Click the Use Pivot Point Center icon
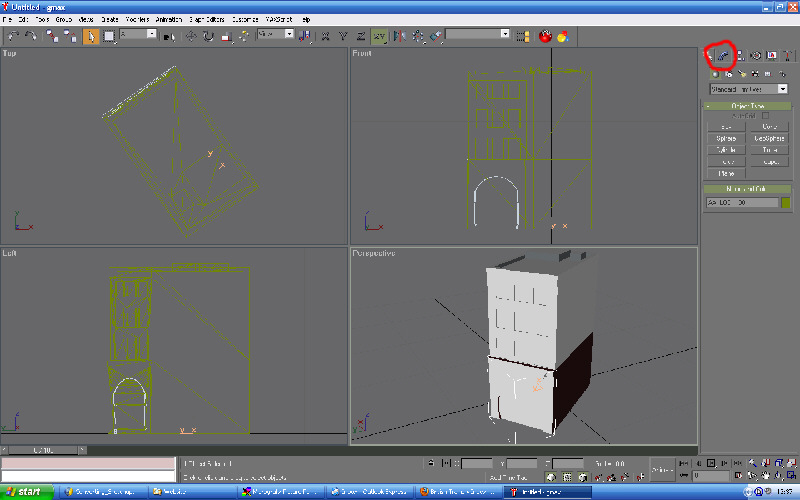The image size is (800, 500). pyautogui.click(x=305, y=36)
